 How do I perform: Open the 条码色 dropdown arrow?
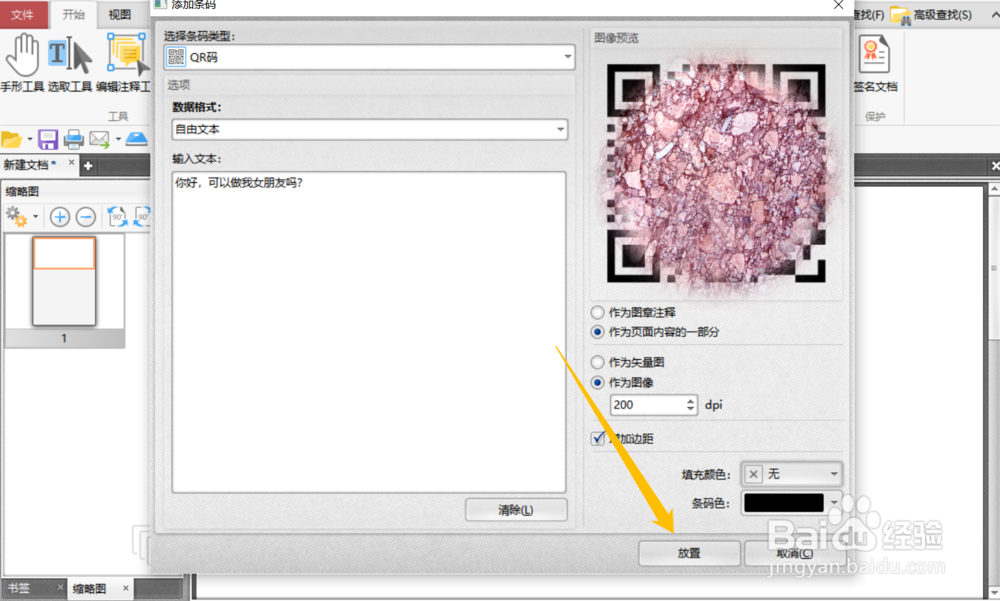point(834,503)
